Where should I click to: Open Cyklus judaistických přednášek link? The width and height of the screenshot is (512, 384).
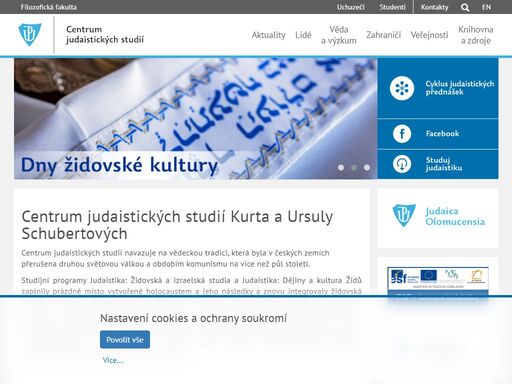(460, 88)
